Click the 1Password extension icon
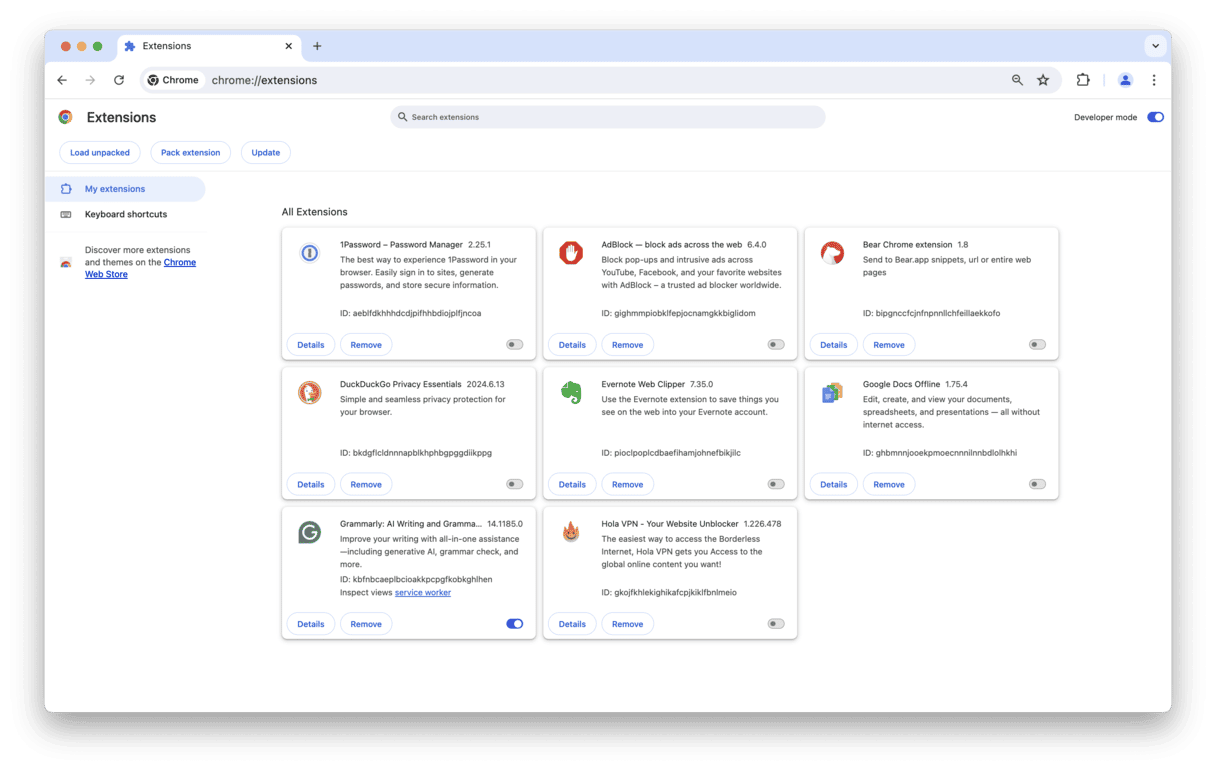The image size is (1216, 771). pyautogui.click(x=310, y=253)
